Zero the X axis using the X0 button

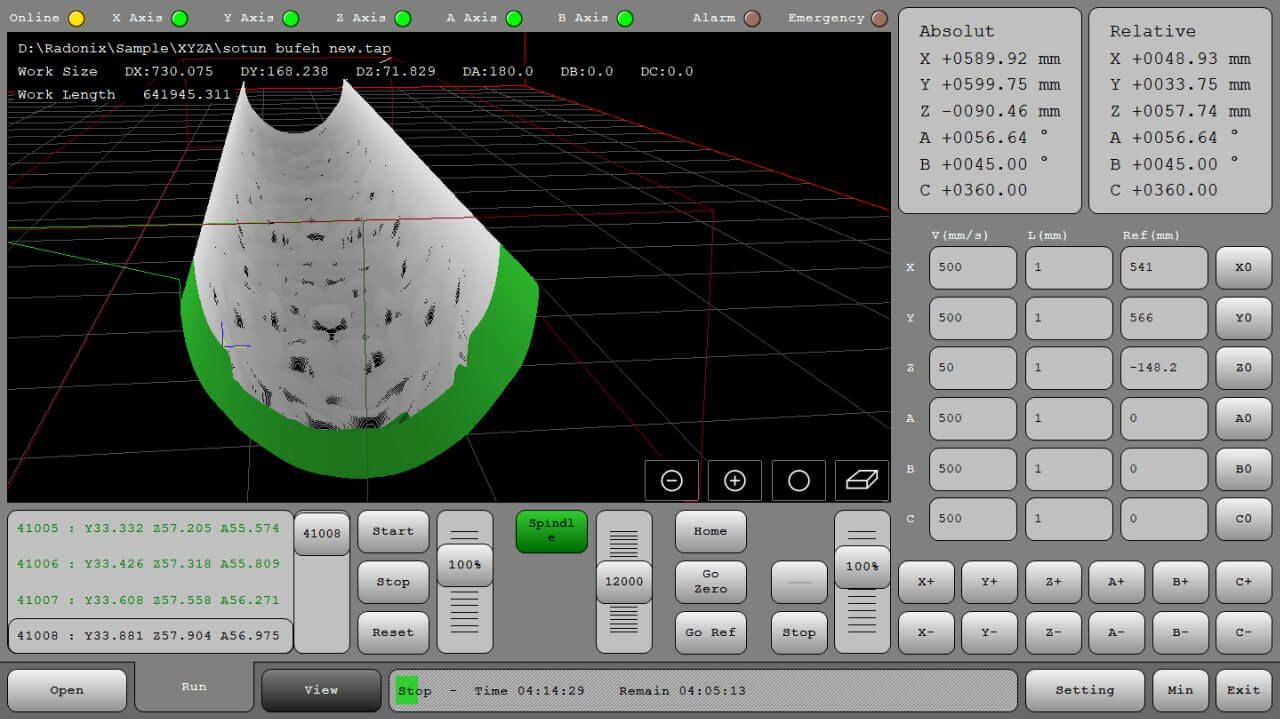point(1243,267)
